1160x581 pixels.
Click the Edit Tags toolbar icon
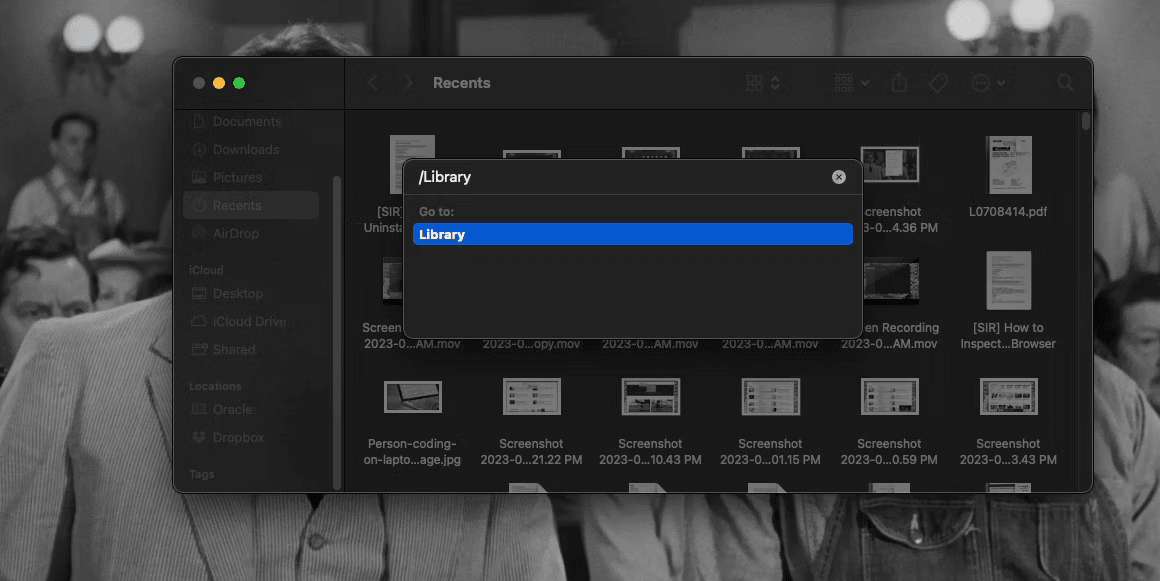[x=938, y=83]
